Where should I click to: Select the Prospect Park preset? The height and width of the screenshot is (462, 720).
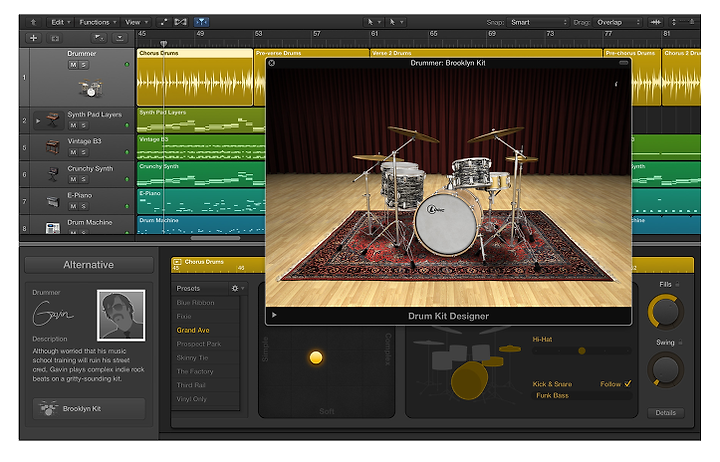click(197, 343)
